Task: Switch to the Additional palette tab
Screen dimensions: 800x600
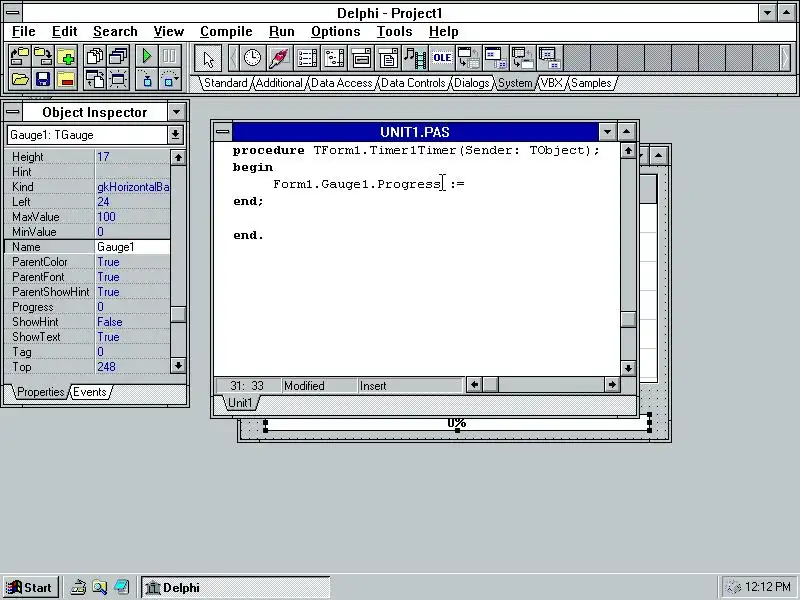Action: (x=279, y=83)
